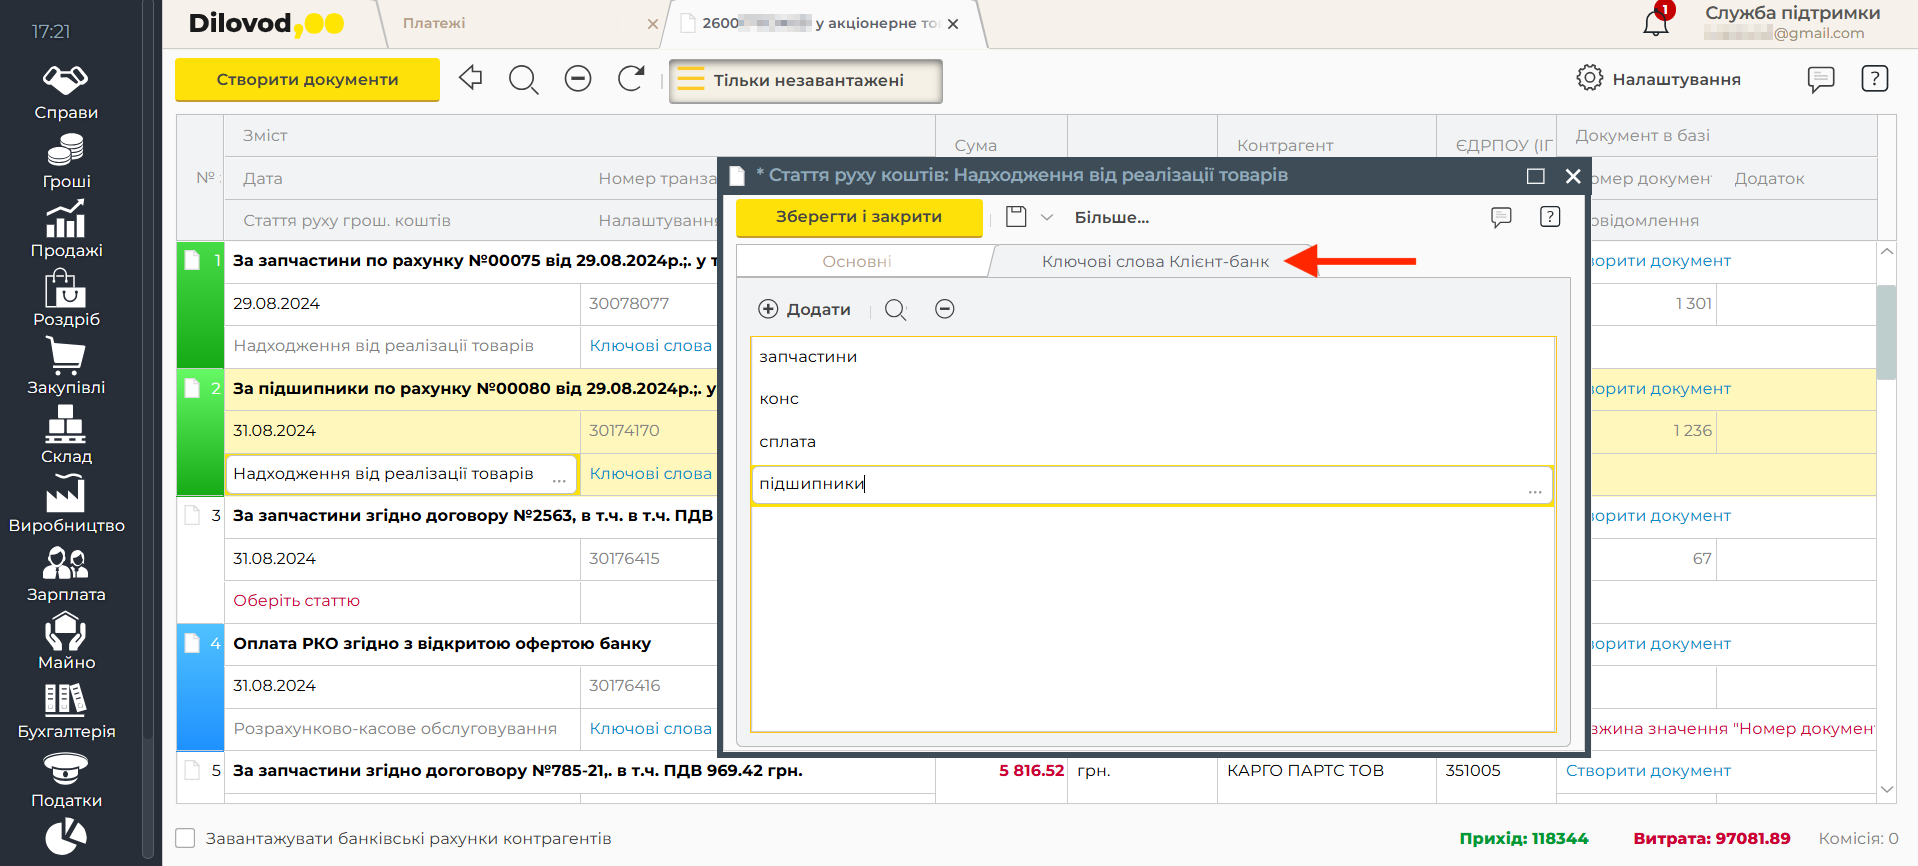Toggle the Тільки незавантажені filter
The image size is (1918, 866).
point(805,81)
